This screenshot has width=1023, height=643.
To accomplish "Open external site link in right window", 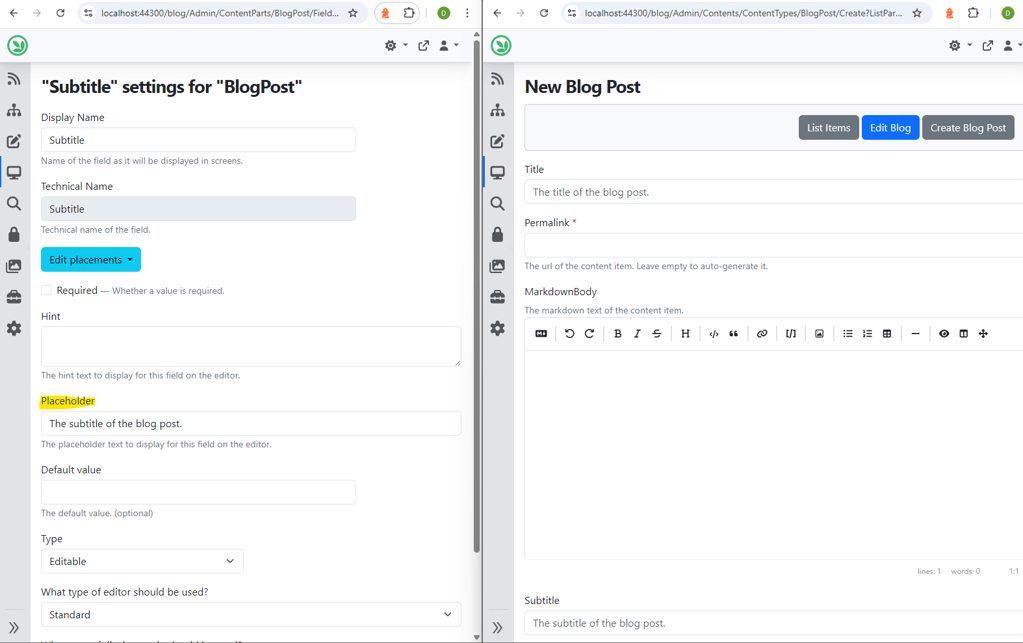I will click(988, 46).
